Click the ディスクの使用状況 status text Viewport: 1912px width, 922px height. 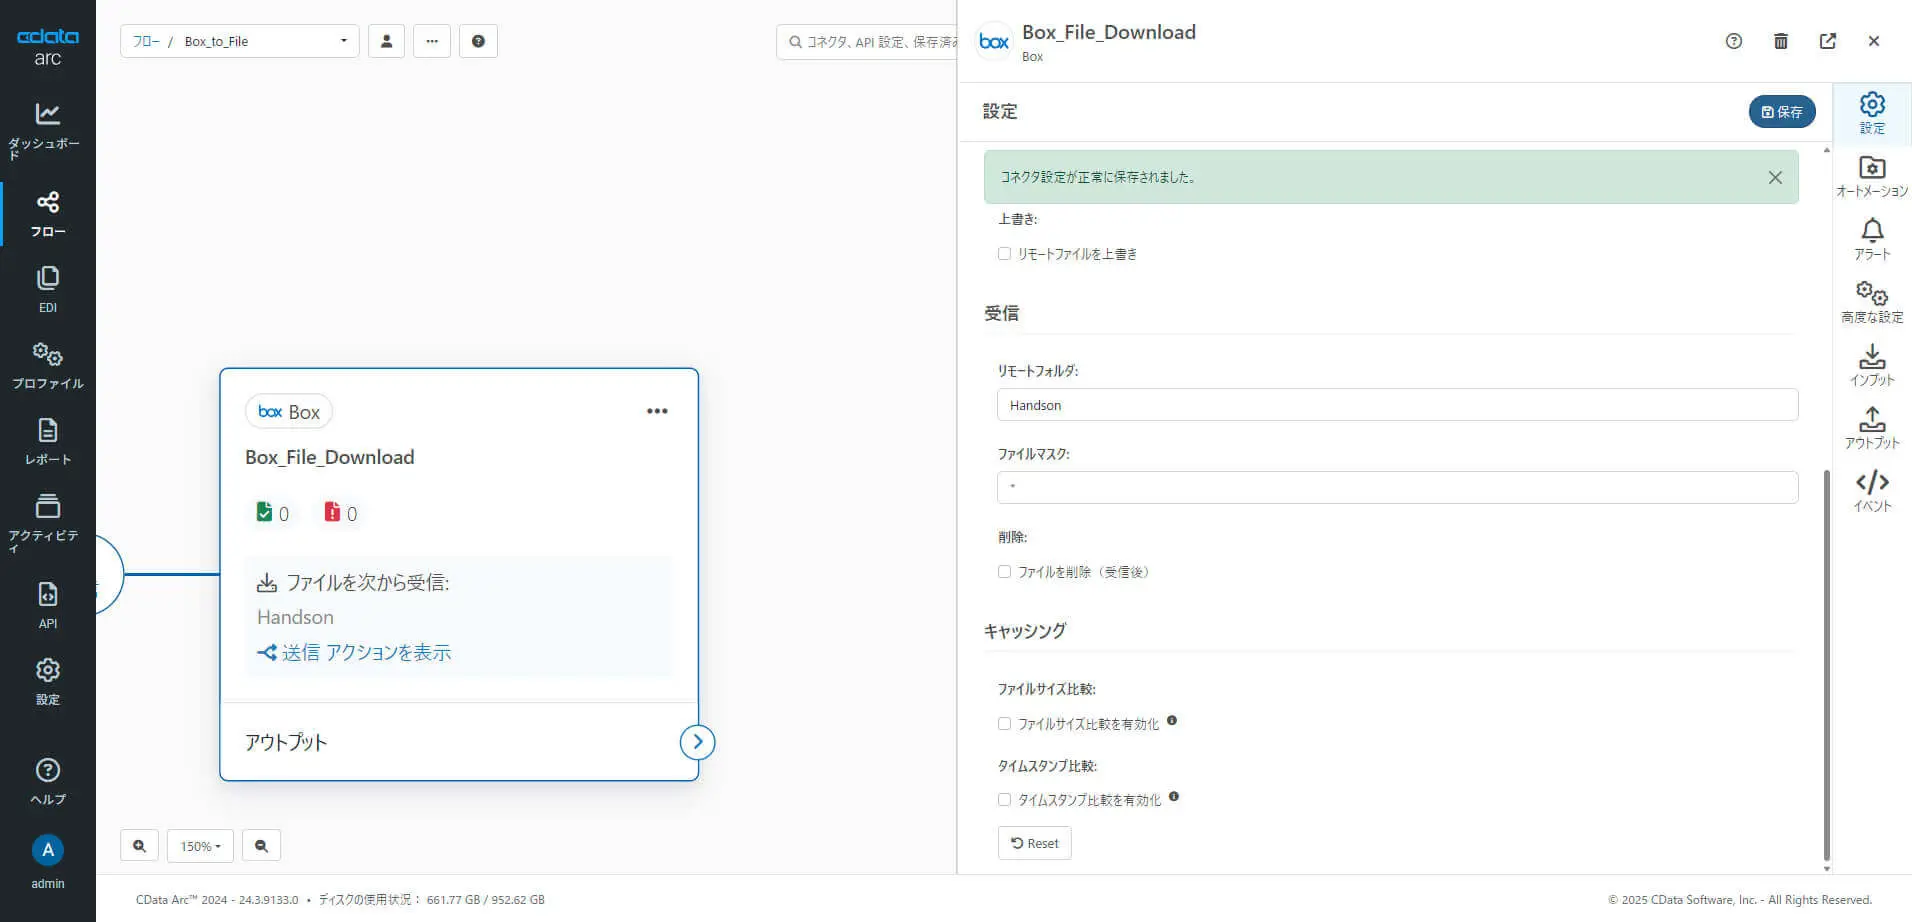432,900
